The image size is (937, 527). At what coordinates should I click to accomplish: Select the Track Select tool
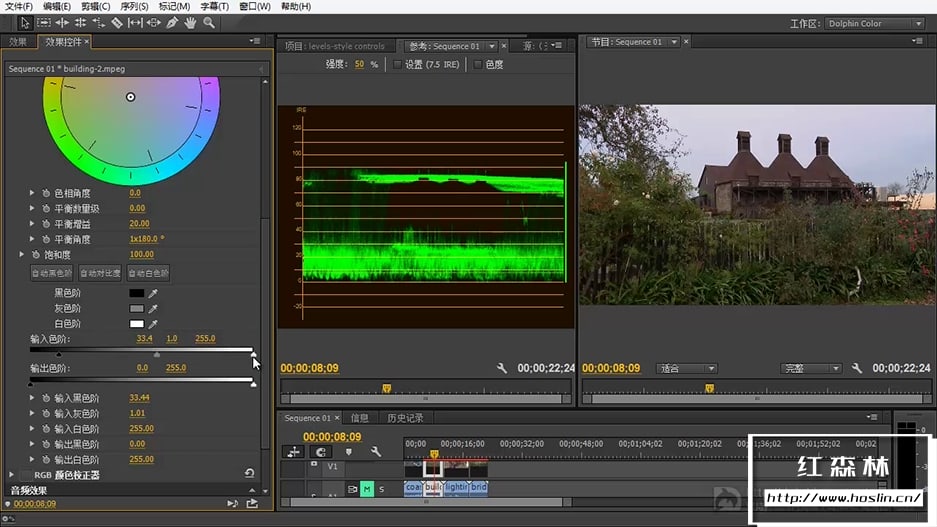tap(44, 23)
